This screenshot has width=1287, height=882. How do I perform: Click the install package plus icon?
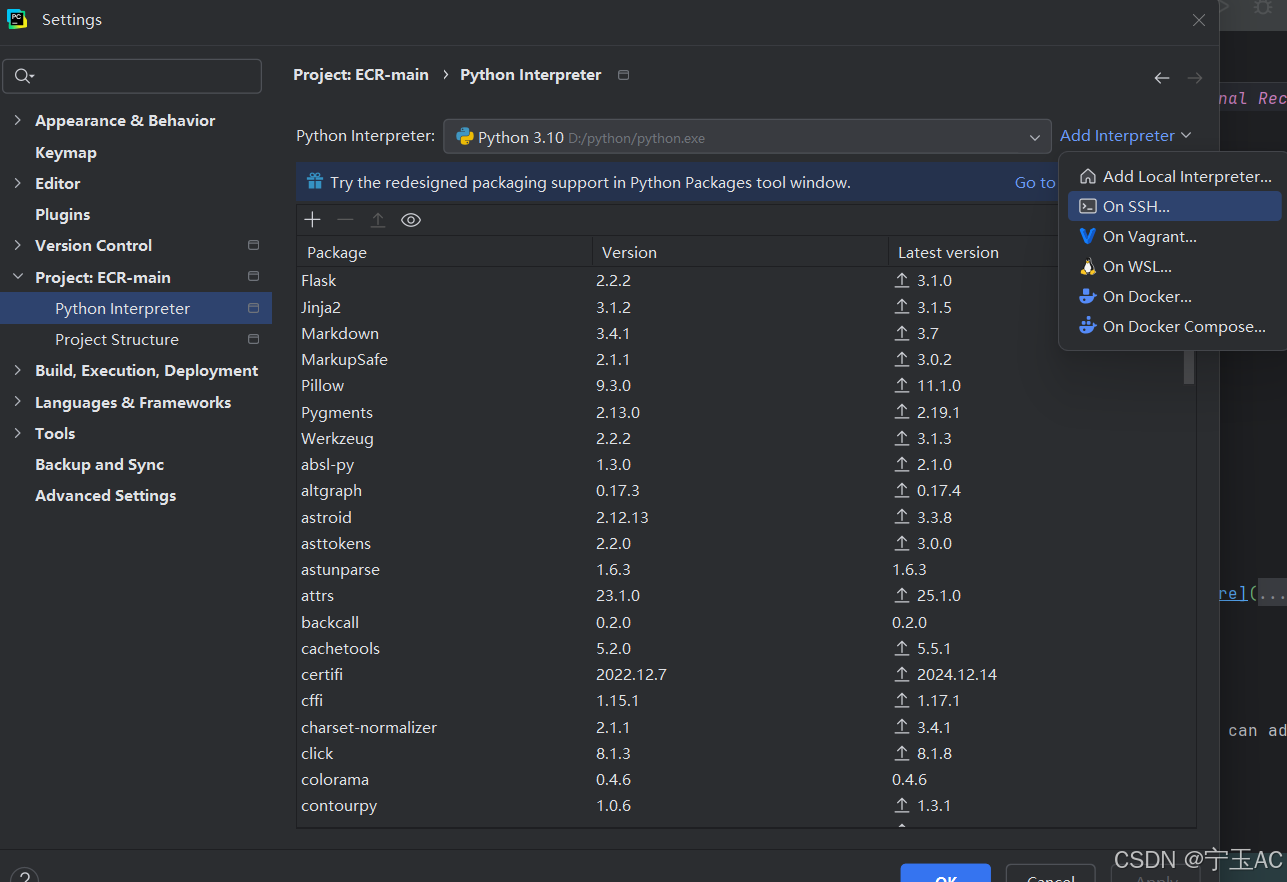pyautogui.click(x=313, y=220)
